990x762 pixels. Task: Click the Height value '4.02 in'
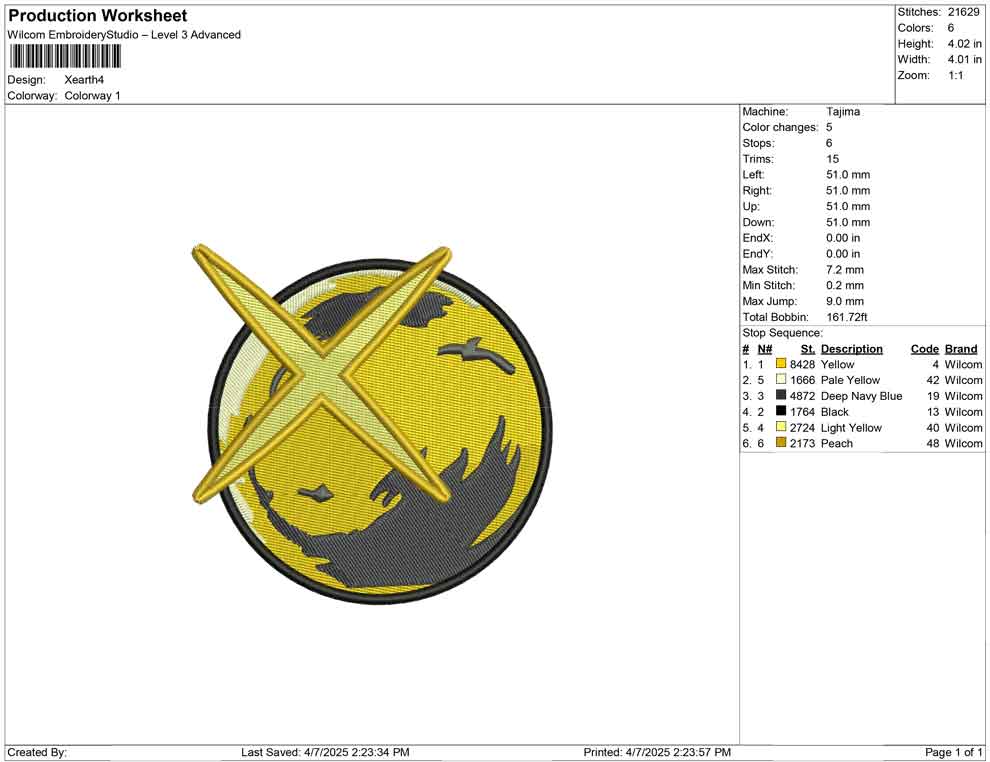click(x=964, y=44)
